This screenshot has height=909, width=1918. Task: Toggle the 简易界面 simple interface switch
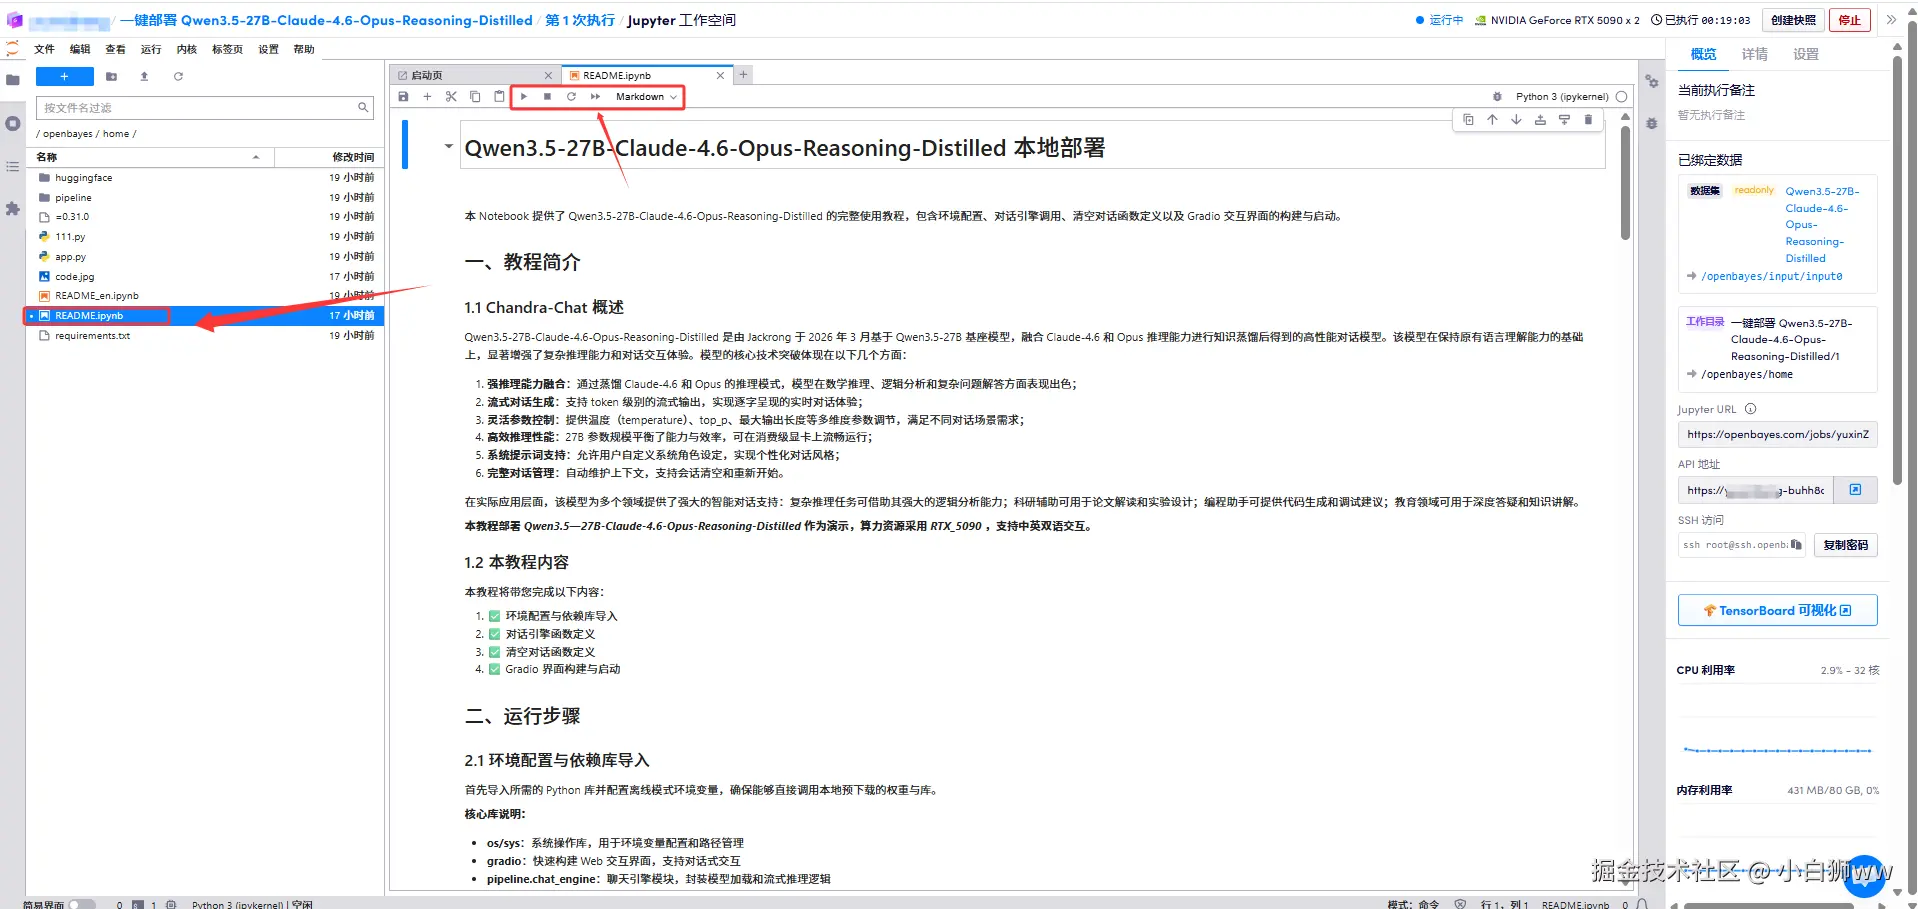(82, 904)
